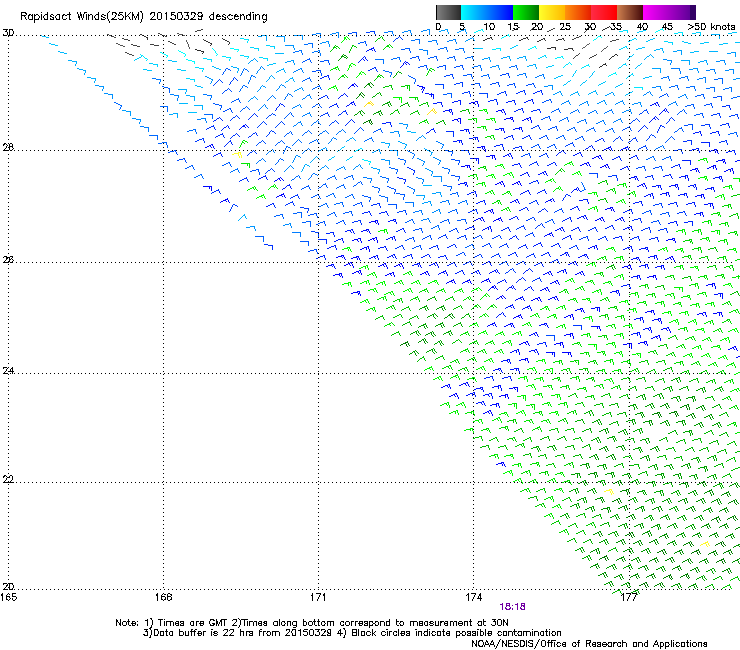Click the '177' longitude axis label

[629, 597]
